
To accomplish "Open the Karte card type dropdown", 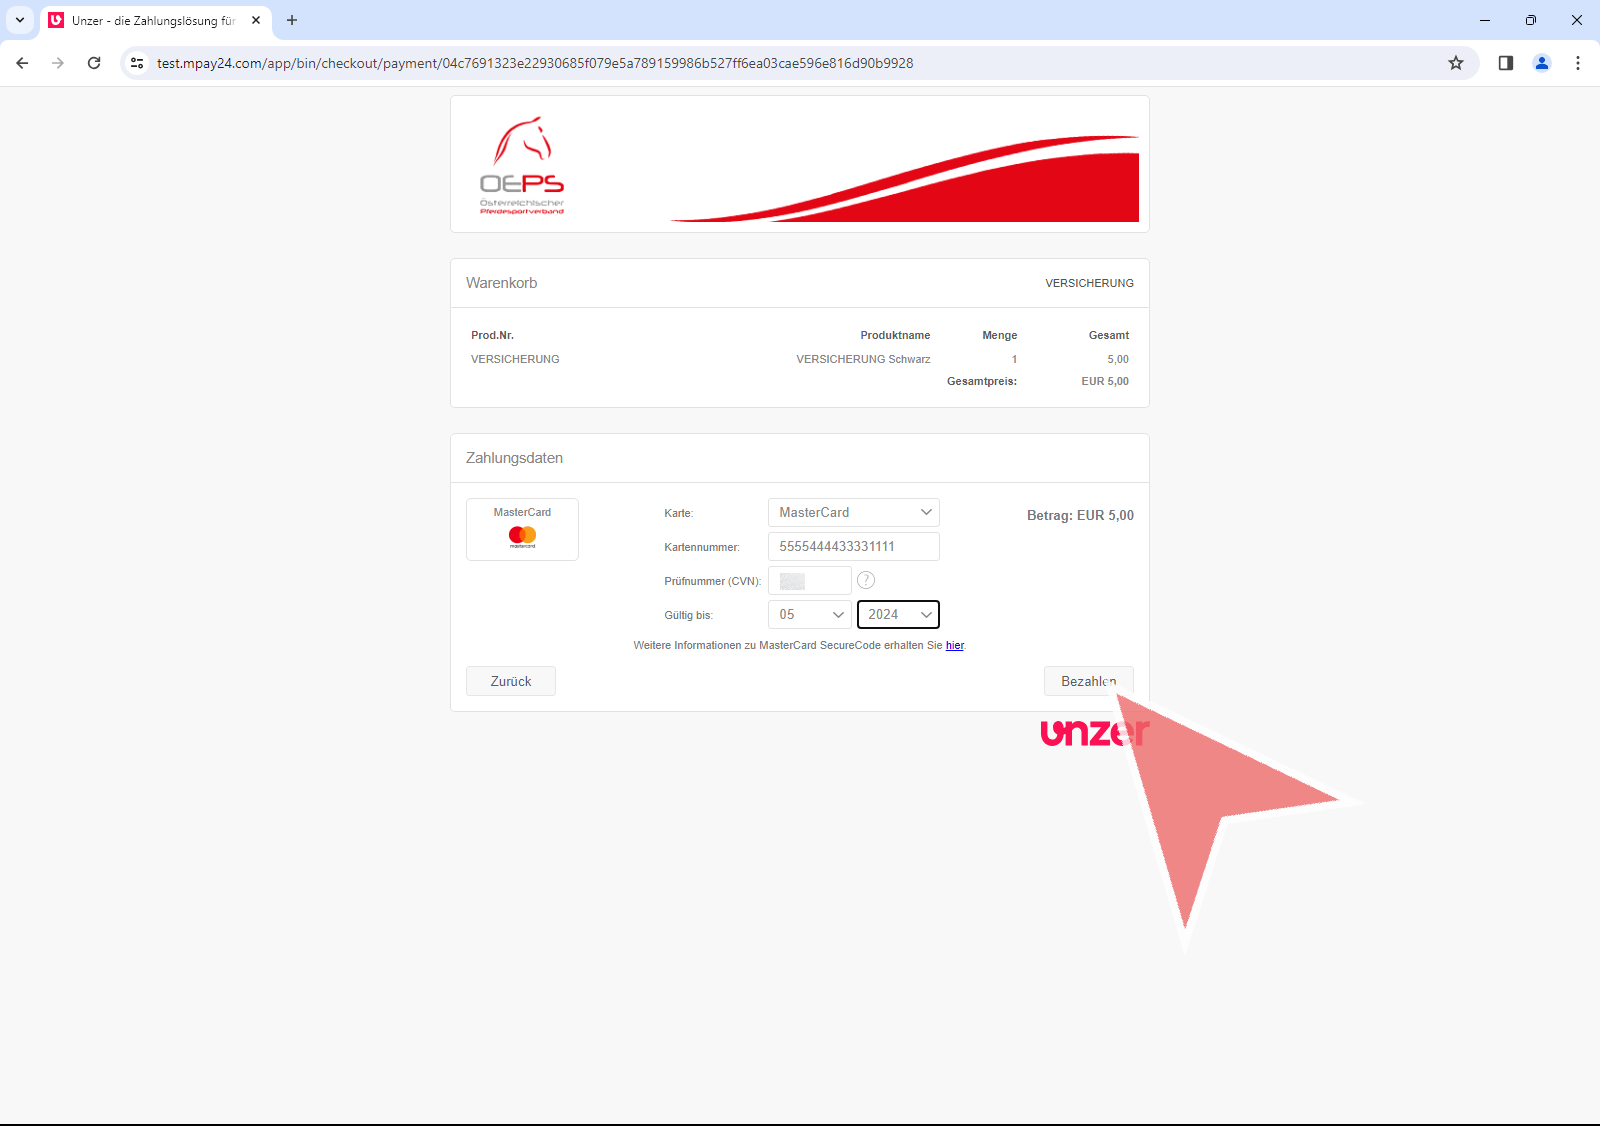I will [x=853, y=512].
